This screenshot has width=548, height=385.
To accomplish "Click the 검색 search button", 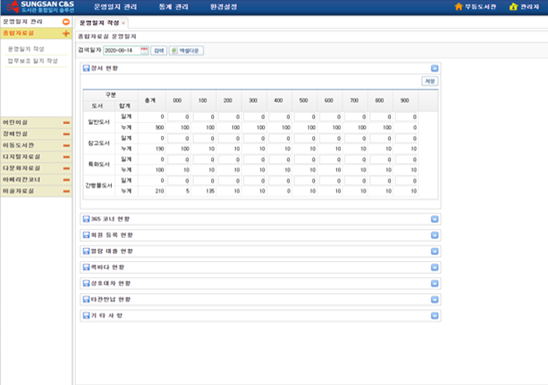I will tap(159, 51).
